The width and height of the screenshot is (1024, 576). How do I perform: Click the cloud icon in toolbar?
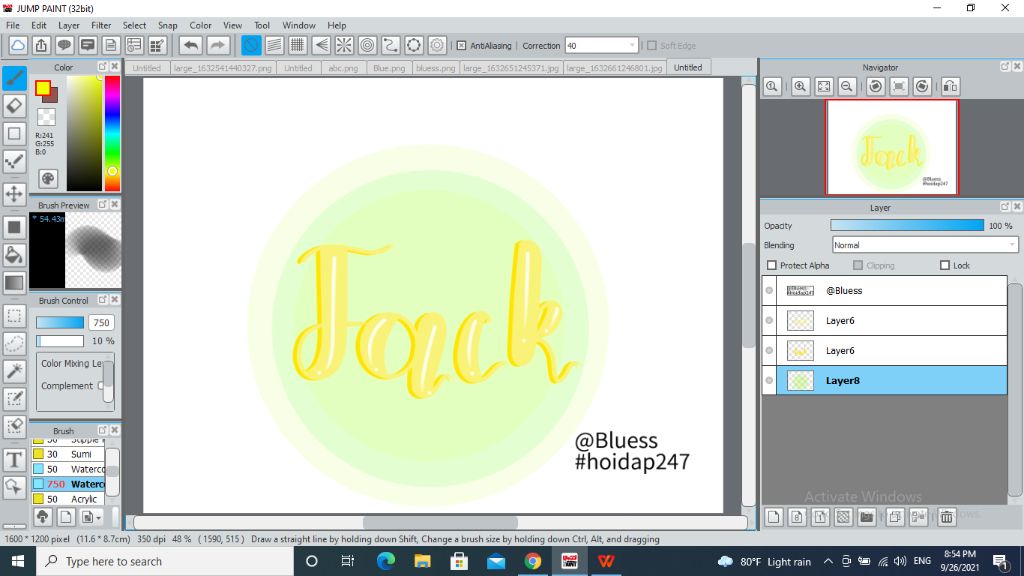[x=18, y=46]
